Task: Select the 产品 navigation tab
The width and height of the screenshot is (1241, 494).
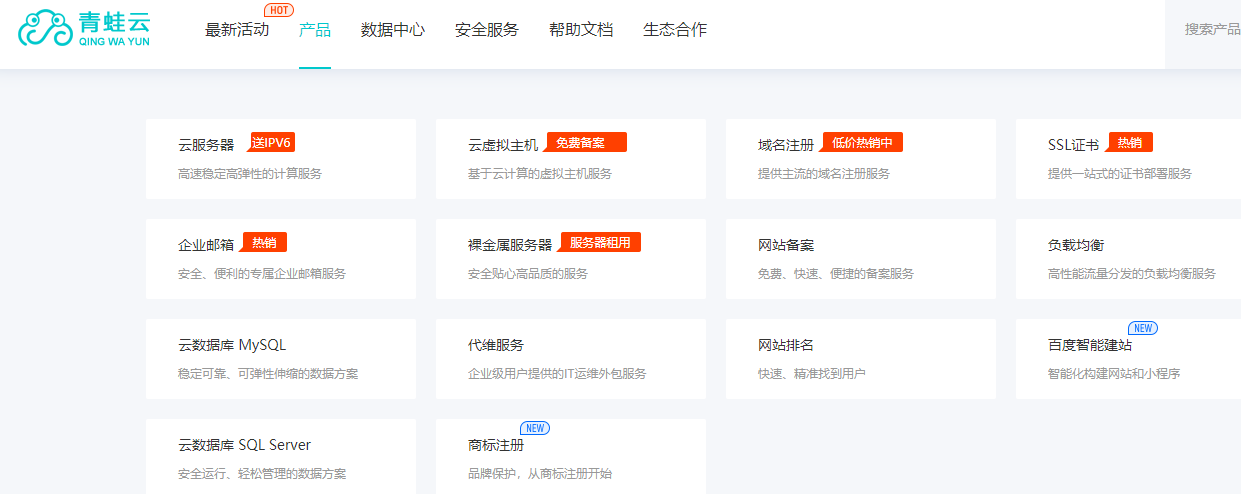Action: click(315, 30)
